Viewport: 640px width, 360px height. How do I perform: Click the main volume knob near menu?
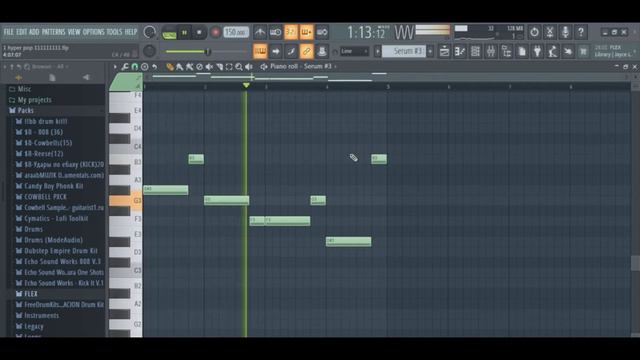[x=149, y=32]
